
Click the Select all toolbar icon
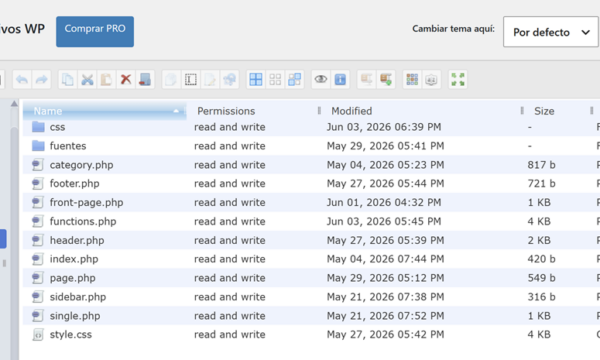pos(256,80)
